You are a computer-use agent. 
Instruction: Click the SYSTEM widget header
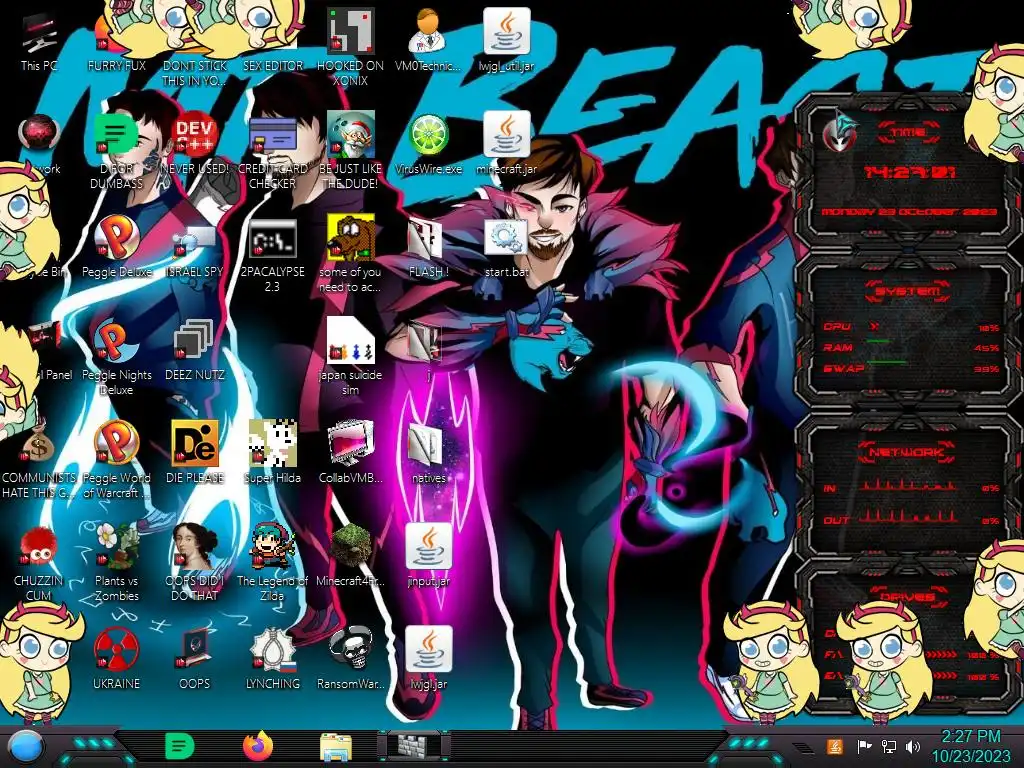908,291
